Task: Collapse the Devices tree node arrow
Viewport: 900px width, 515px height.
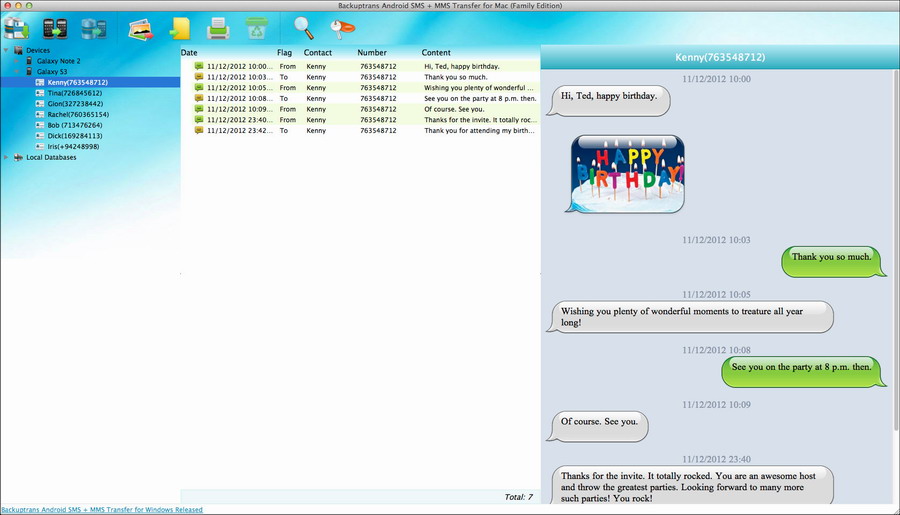Action: [x=6, y=51]
